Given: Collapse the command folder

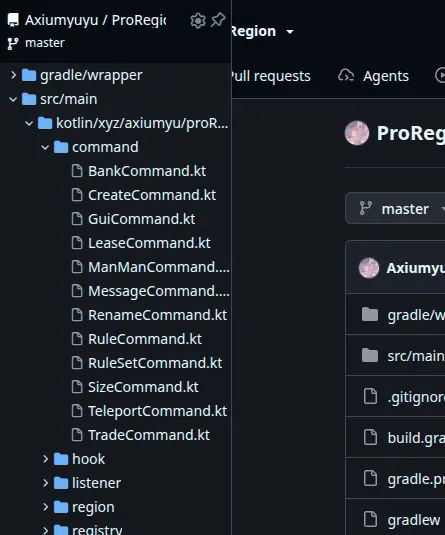Looking at the screenshot, I should [x=45, y=147].
